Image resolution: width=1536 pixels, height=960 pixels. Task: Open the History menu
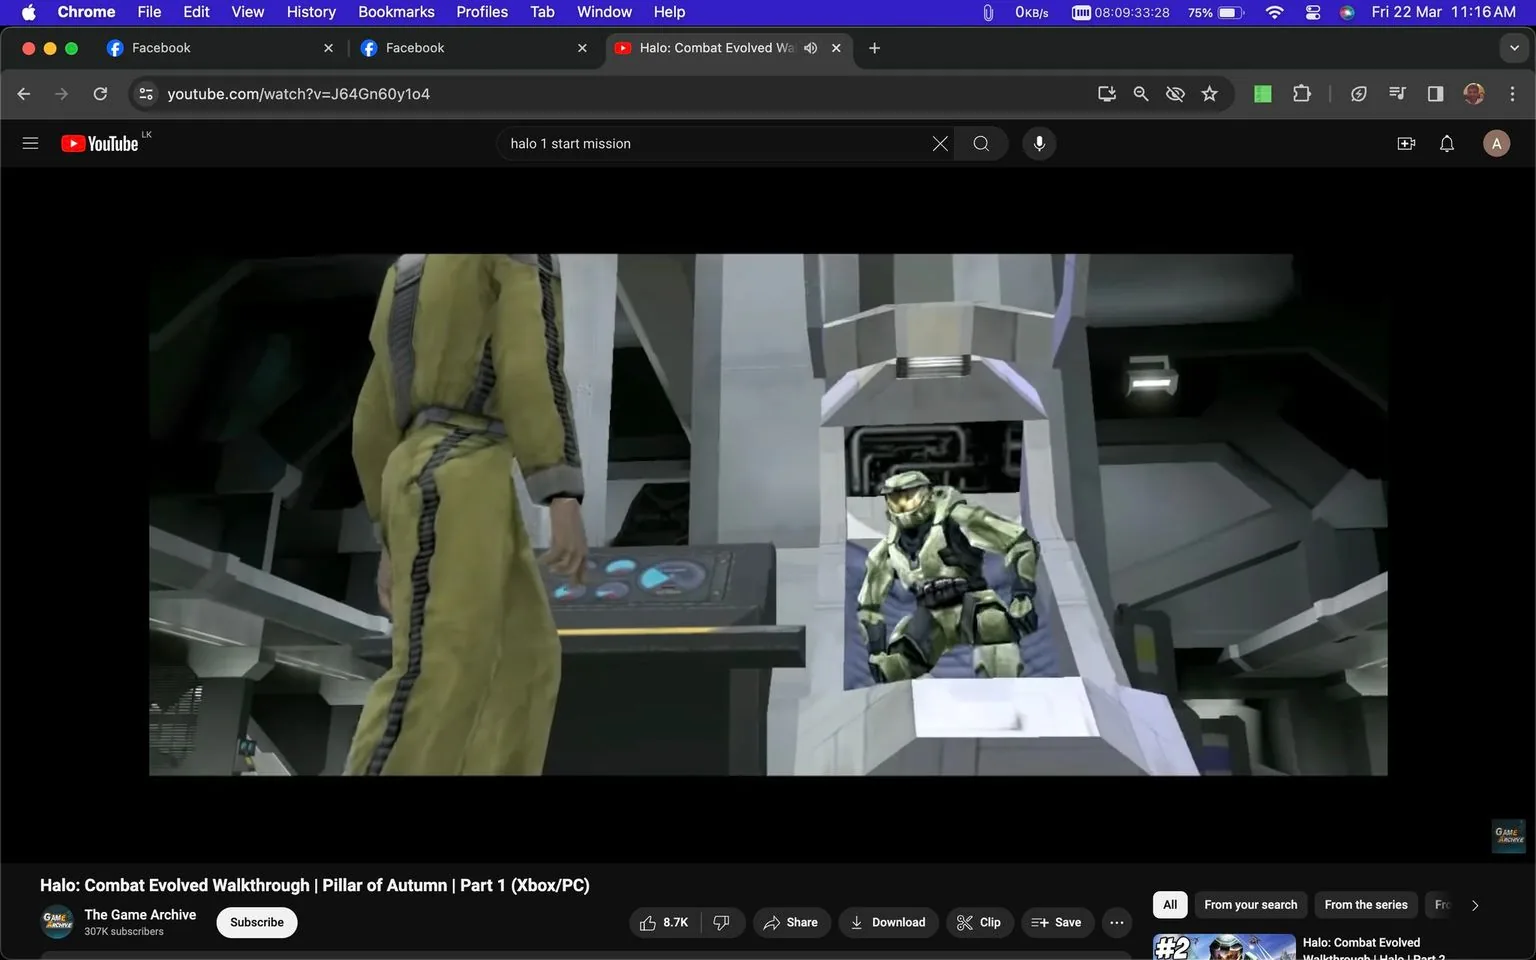point(310,12)
